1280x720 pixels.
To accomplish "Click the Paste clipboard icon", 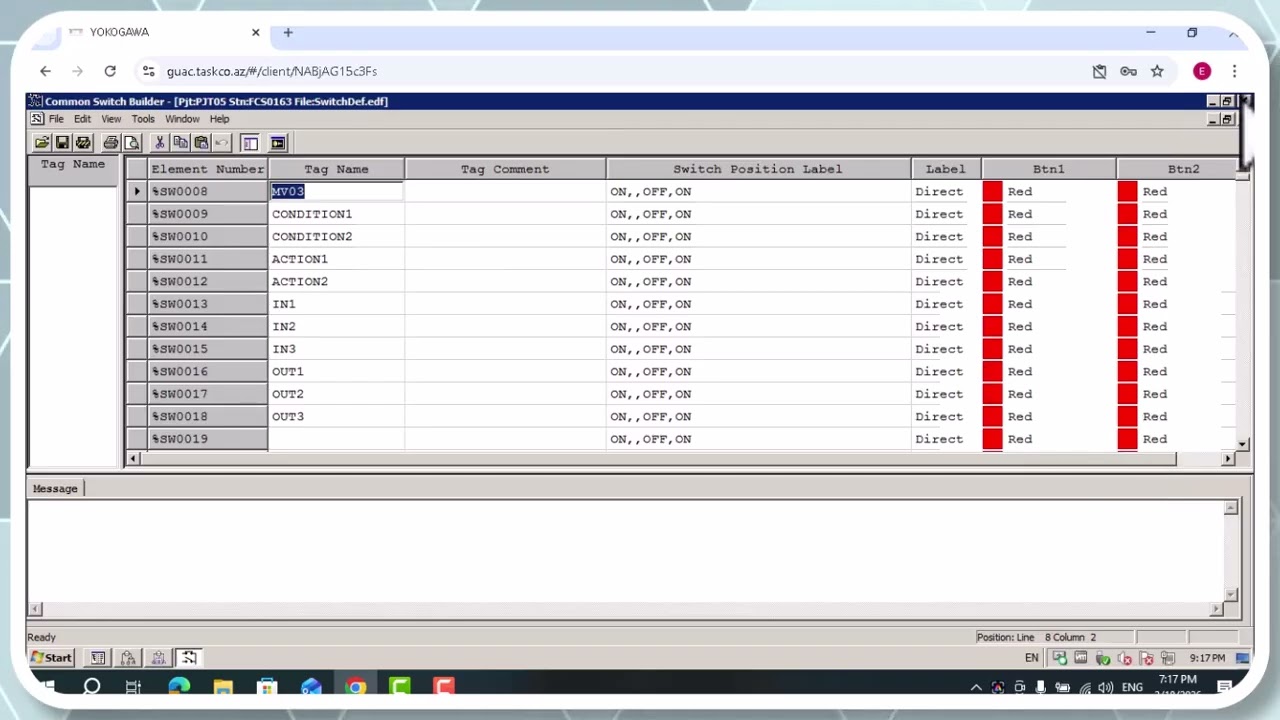I will pos(201,143).
